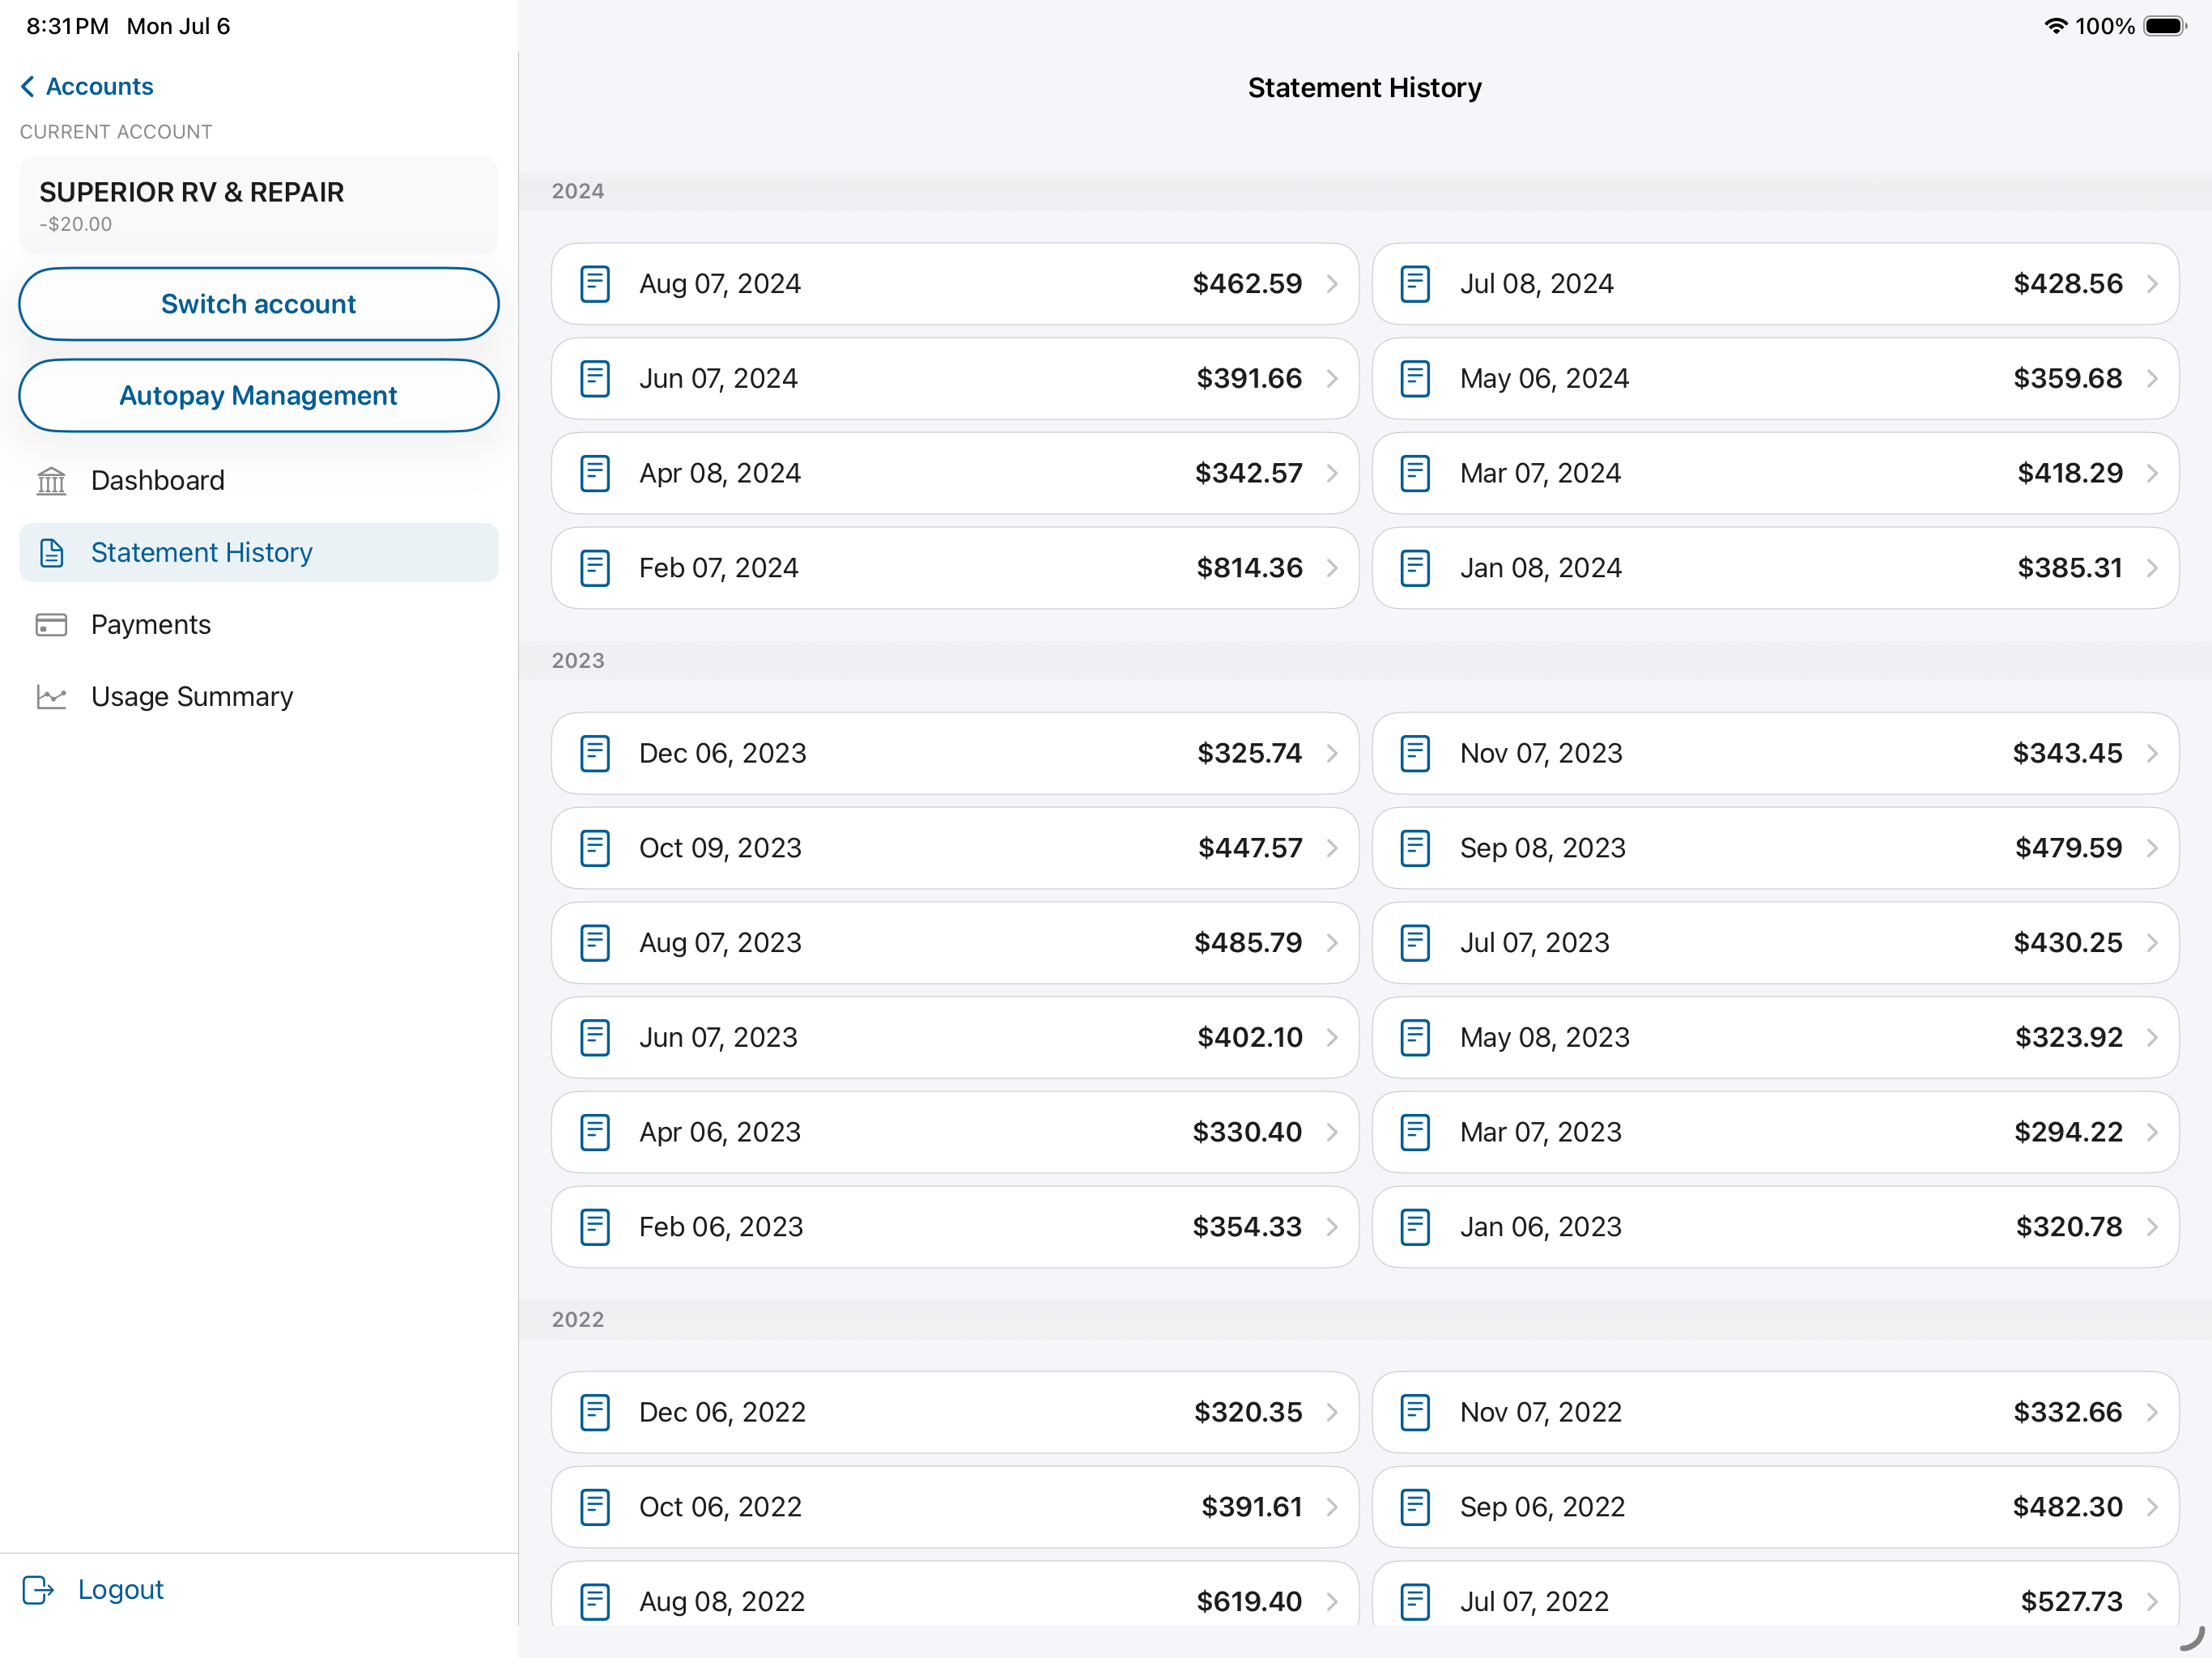This screenshot has height=1658, width=2212.
Task: Click the May 08, 2023 statement document icon
Action: (1415, 1038)
